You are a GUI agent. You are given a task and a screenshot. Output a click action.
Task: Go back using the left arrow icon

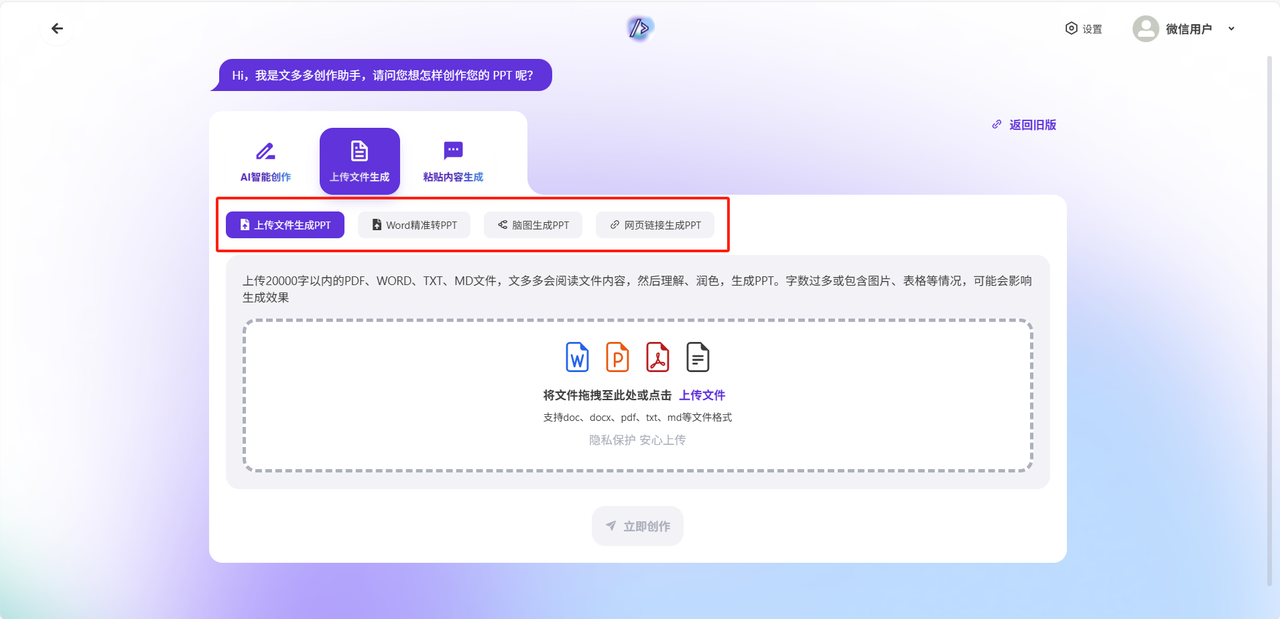57,29
